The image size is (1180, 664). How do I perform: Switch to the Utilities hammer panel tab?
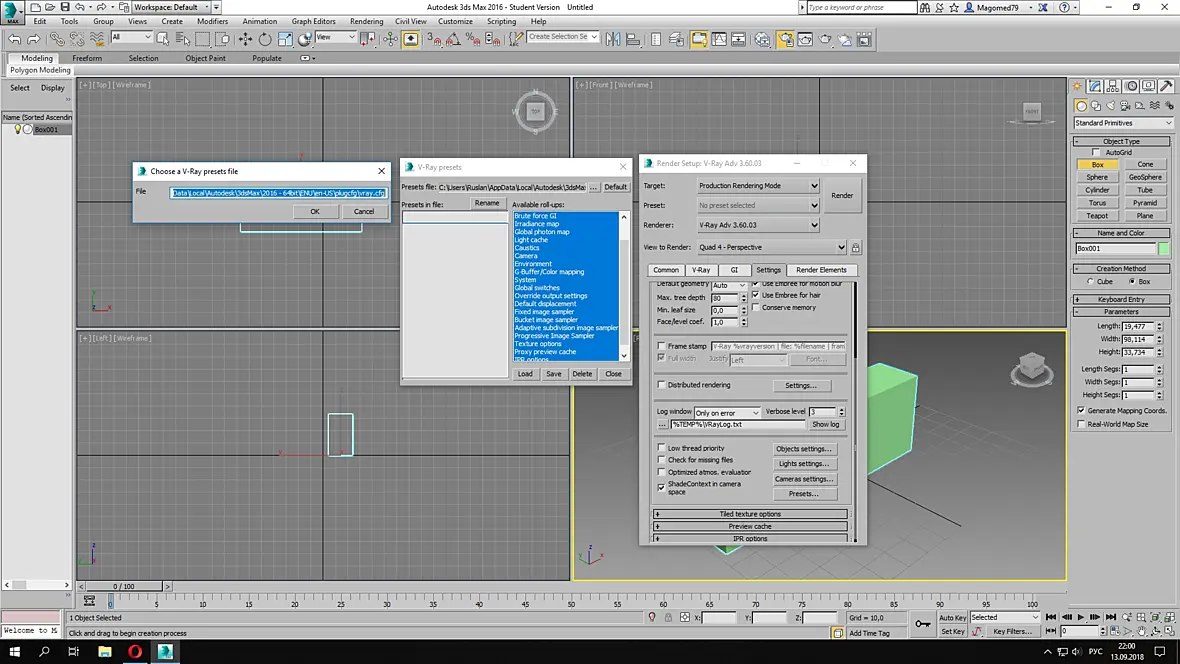(x=1166, y=87)
